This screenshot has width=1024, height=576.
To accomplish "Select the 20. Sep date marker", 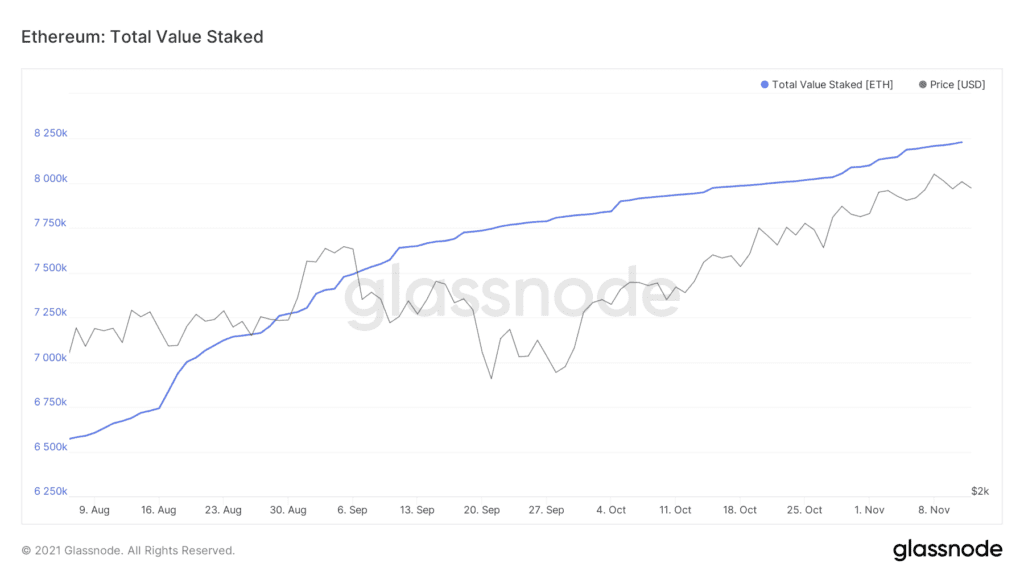I will point(482,510).
